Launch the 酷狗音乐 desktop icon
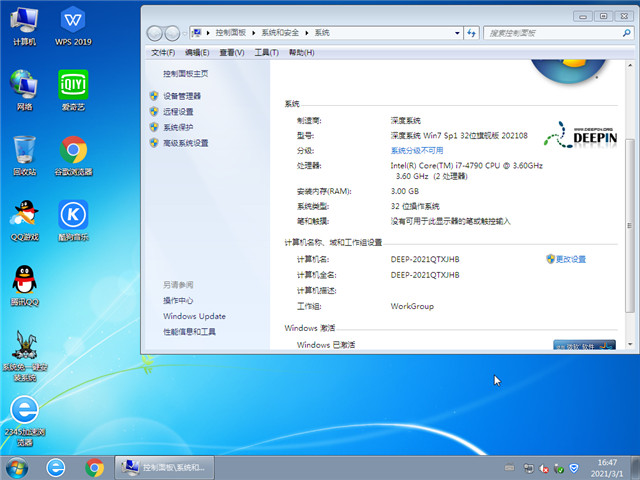The image size is (640, 480). [x=73, y=220]
